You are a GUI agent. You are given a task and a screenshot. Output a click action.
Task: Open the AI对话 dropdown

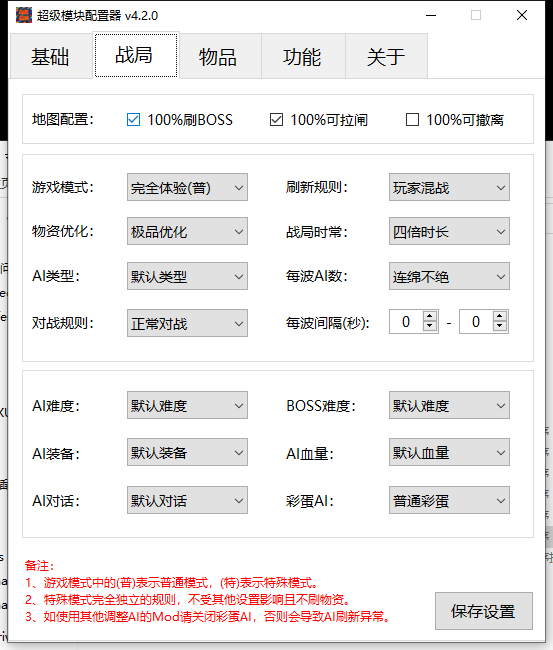tap(187, 500)
